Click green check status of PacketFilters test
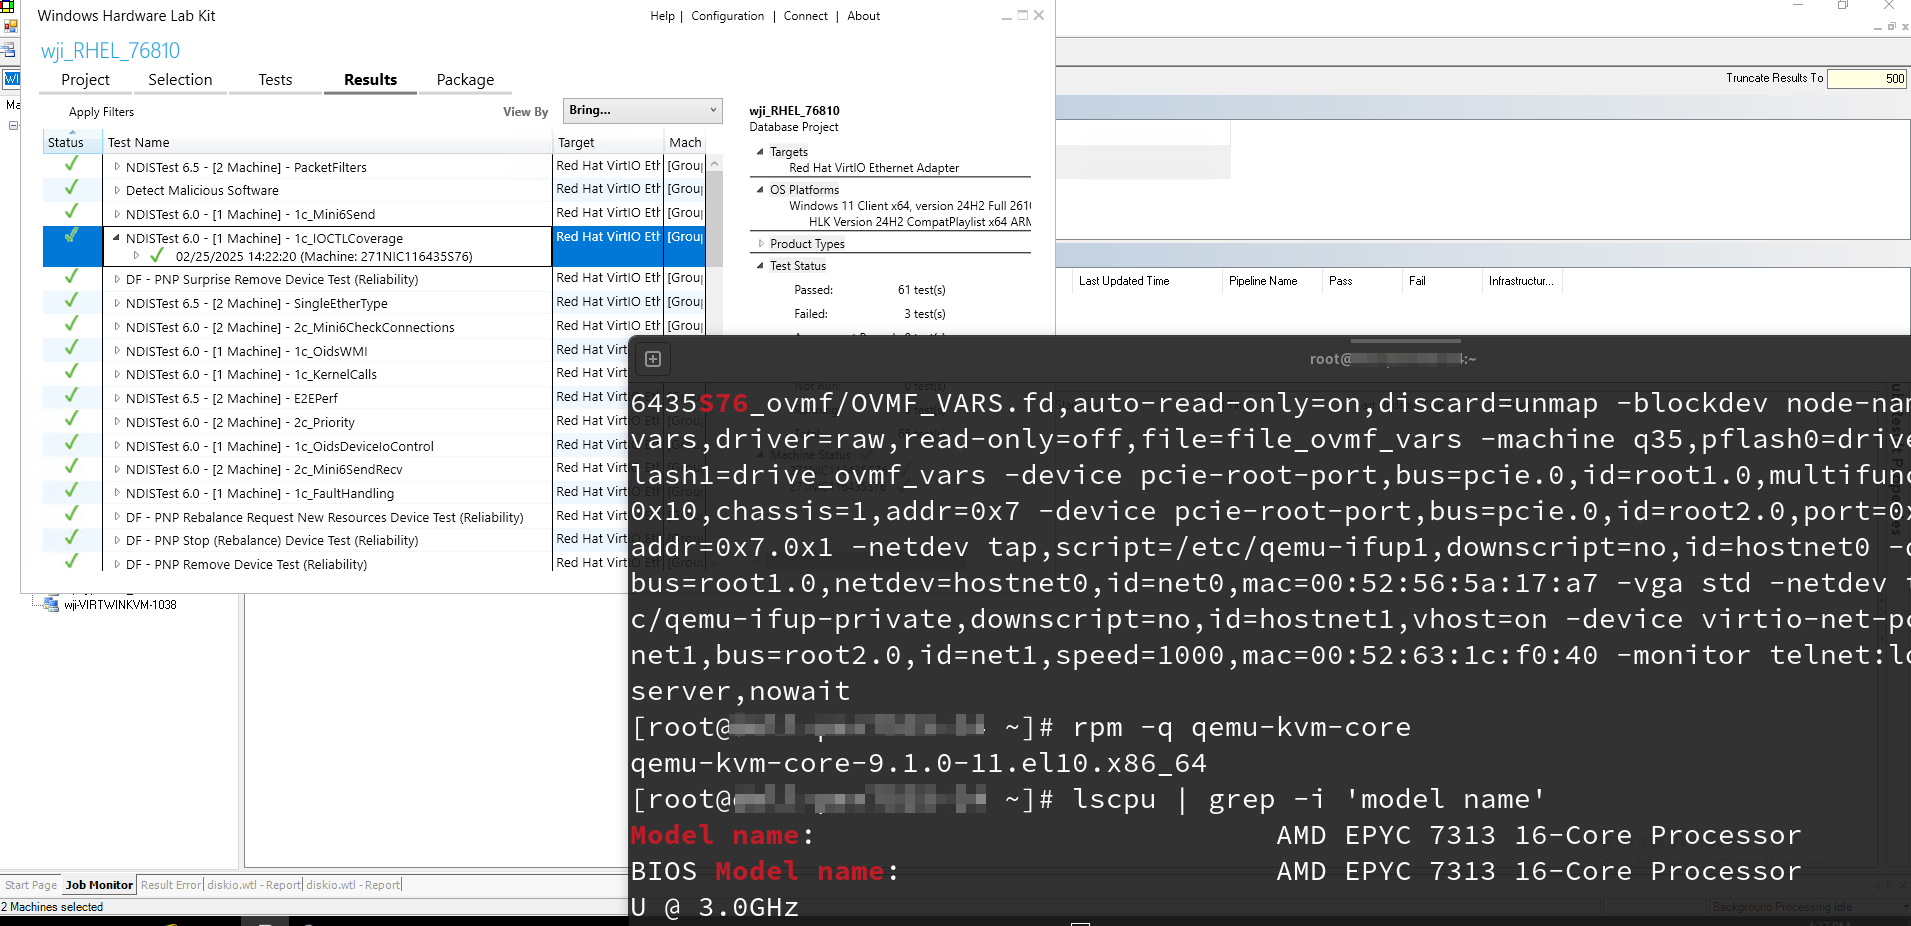The image size is (1911, 926). tap(71, 164)
